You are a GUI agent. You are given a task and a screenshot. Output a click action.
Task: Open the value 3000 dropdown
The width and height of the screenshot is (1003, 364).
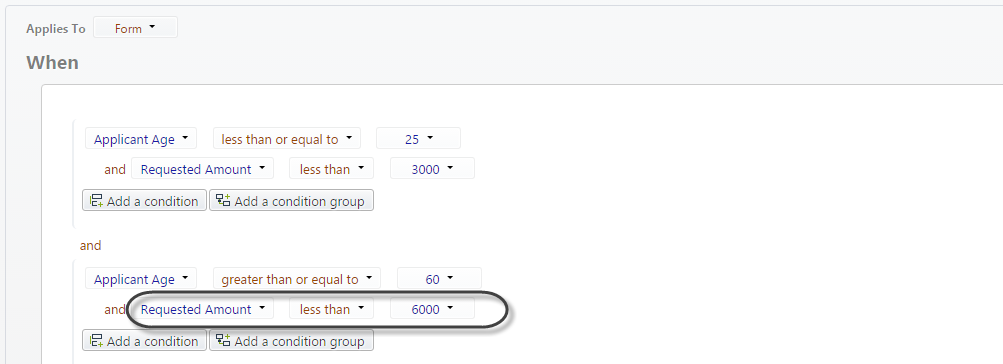point(432,169)
